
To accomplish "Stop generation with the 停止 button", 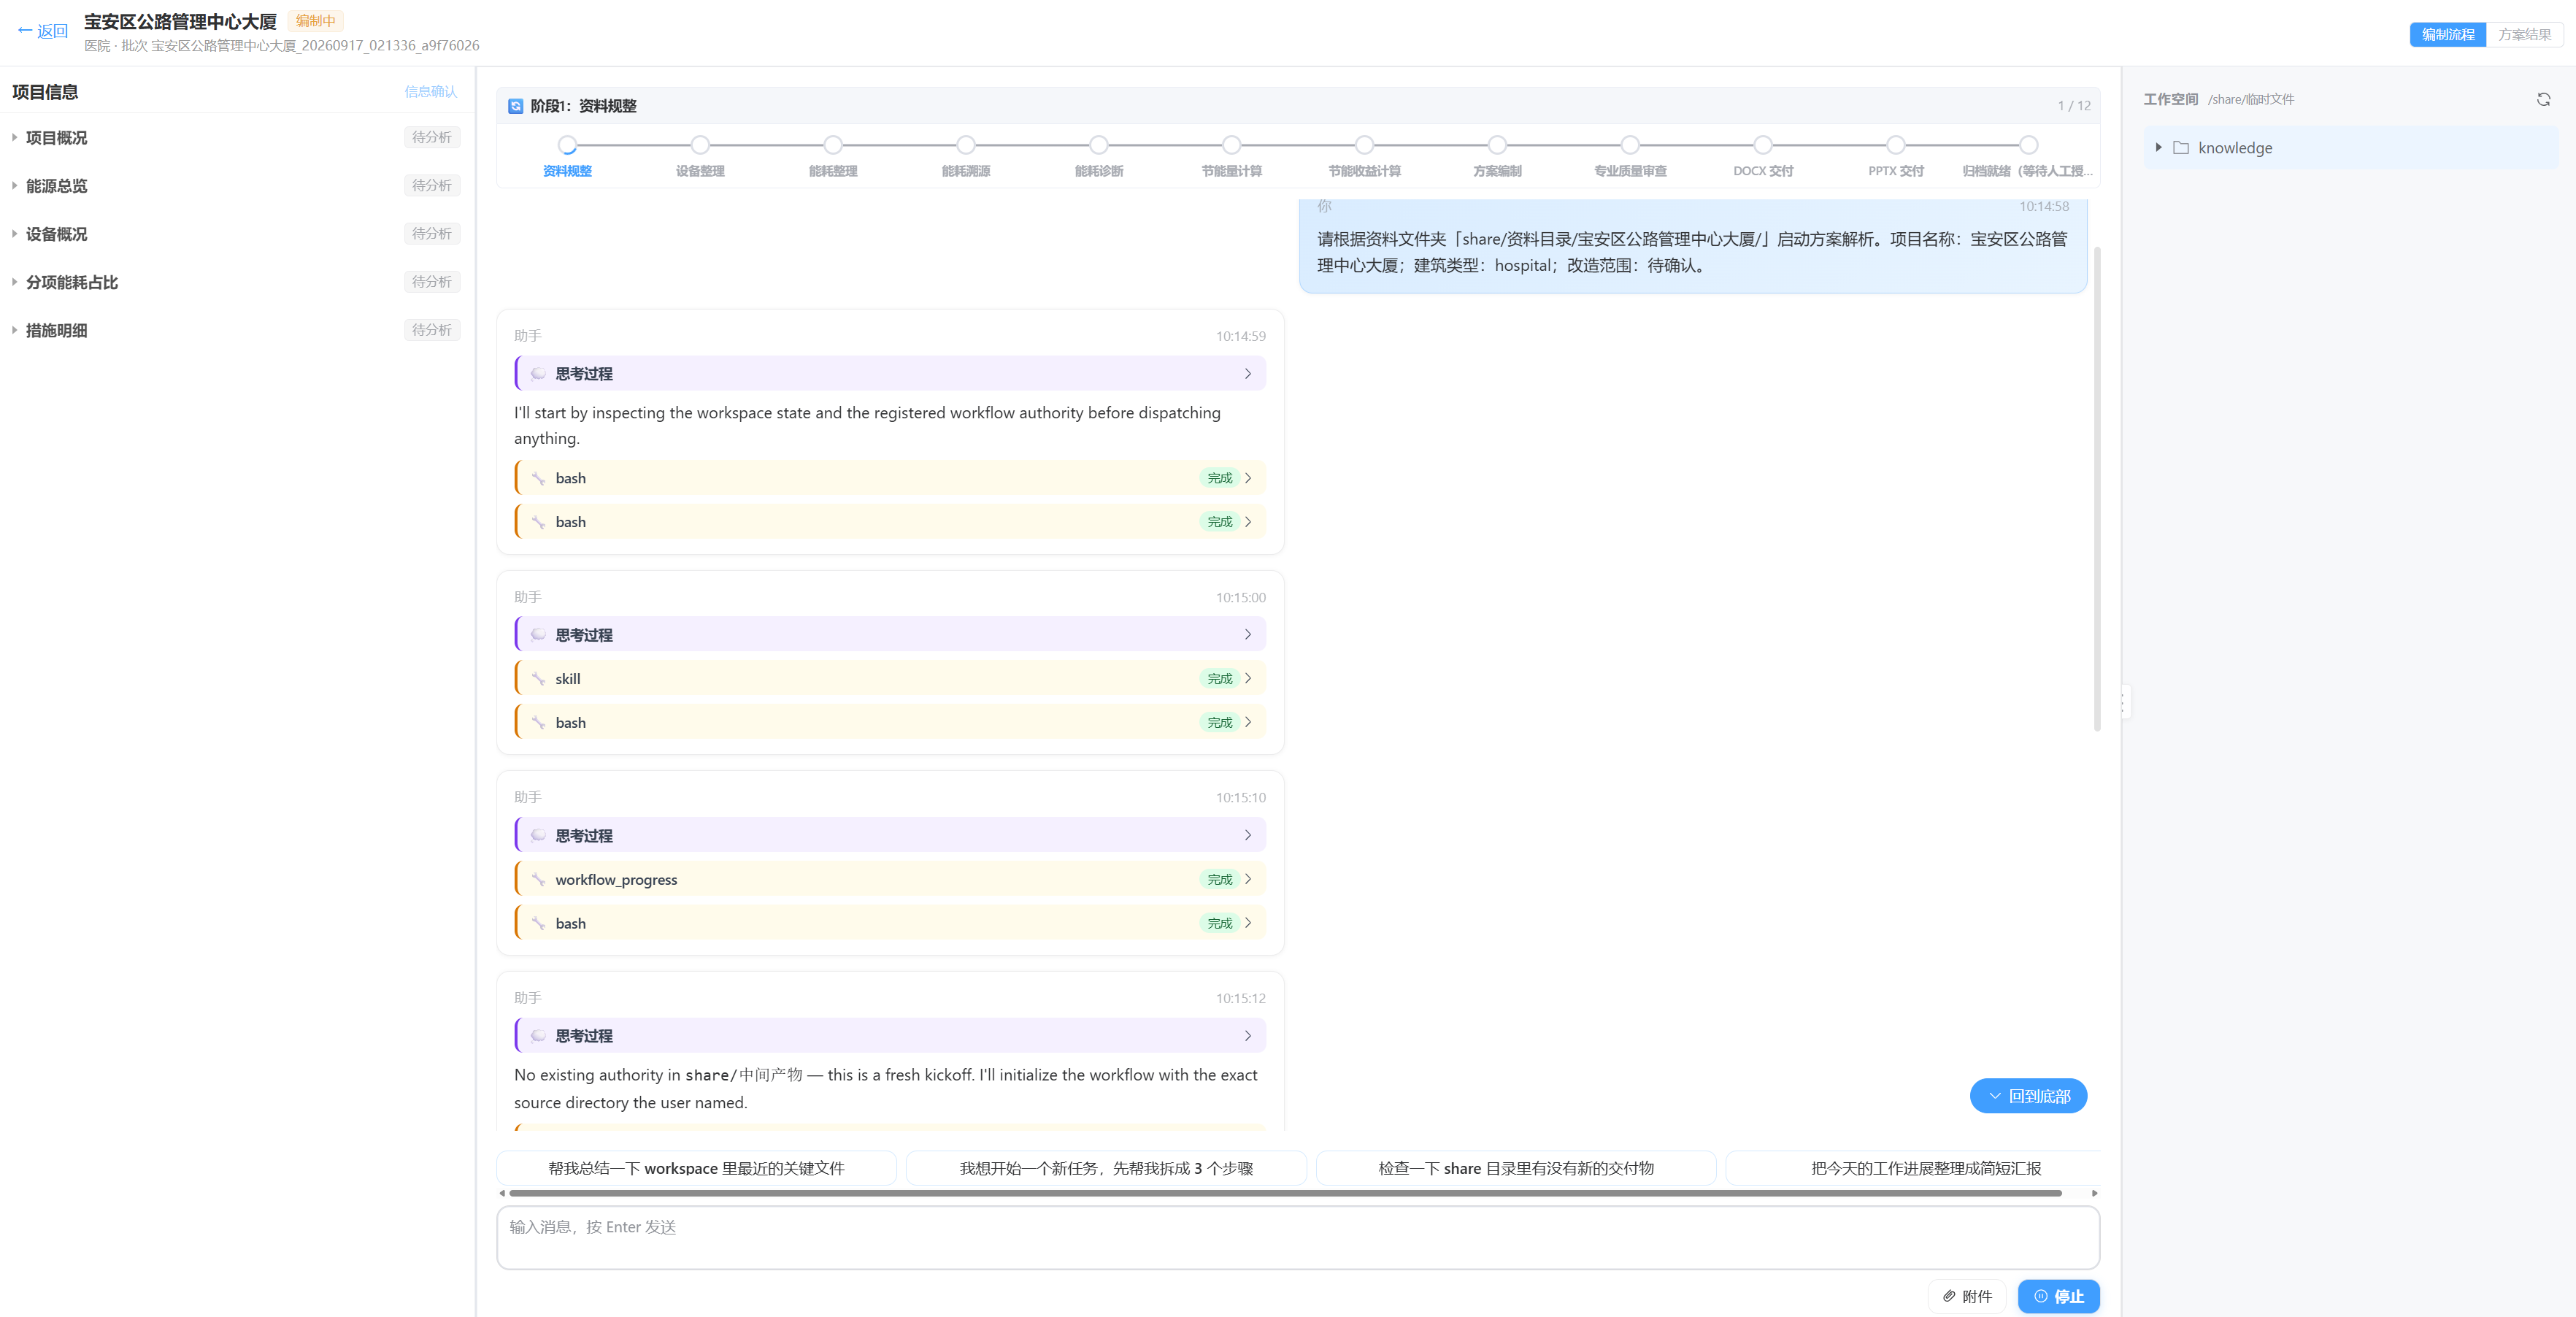I will (x=2058, y=1296).
